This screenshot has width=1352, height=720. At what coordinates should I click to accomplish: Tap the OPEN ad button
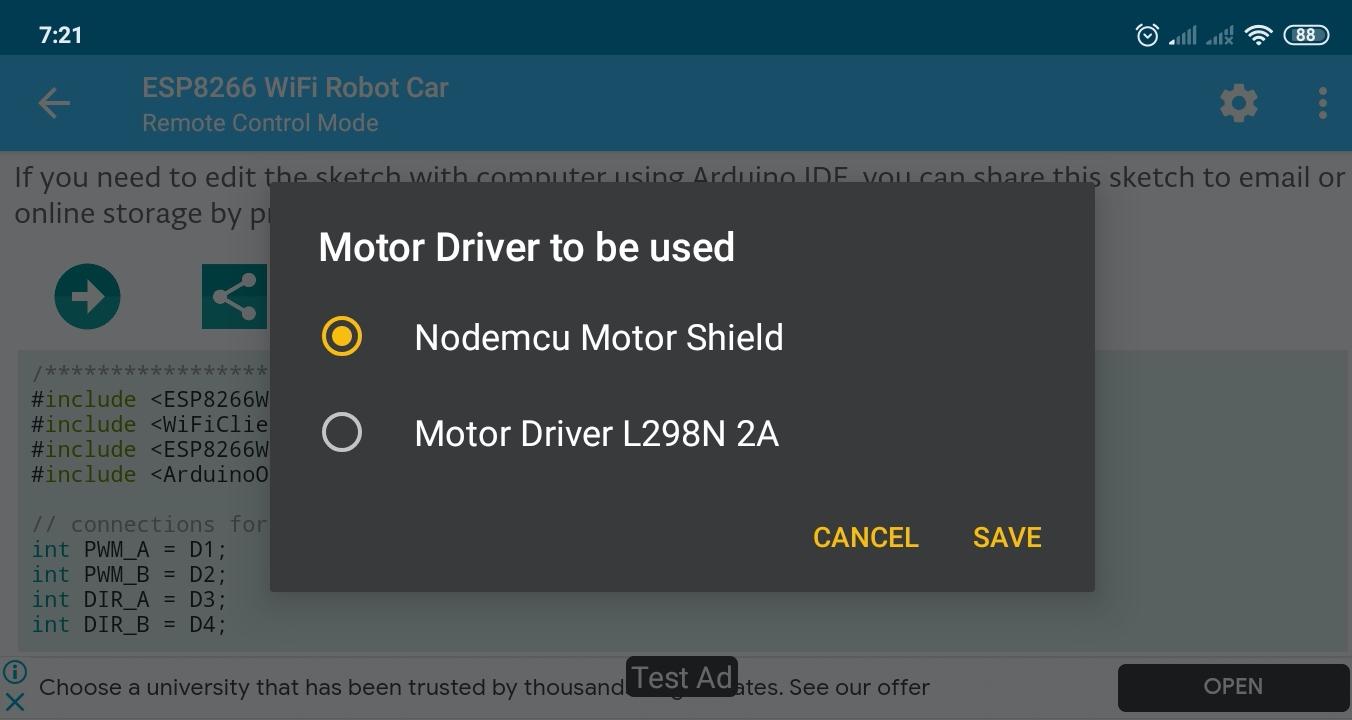(1233, 687)
